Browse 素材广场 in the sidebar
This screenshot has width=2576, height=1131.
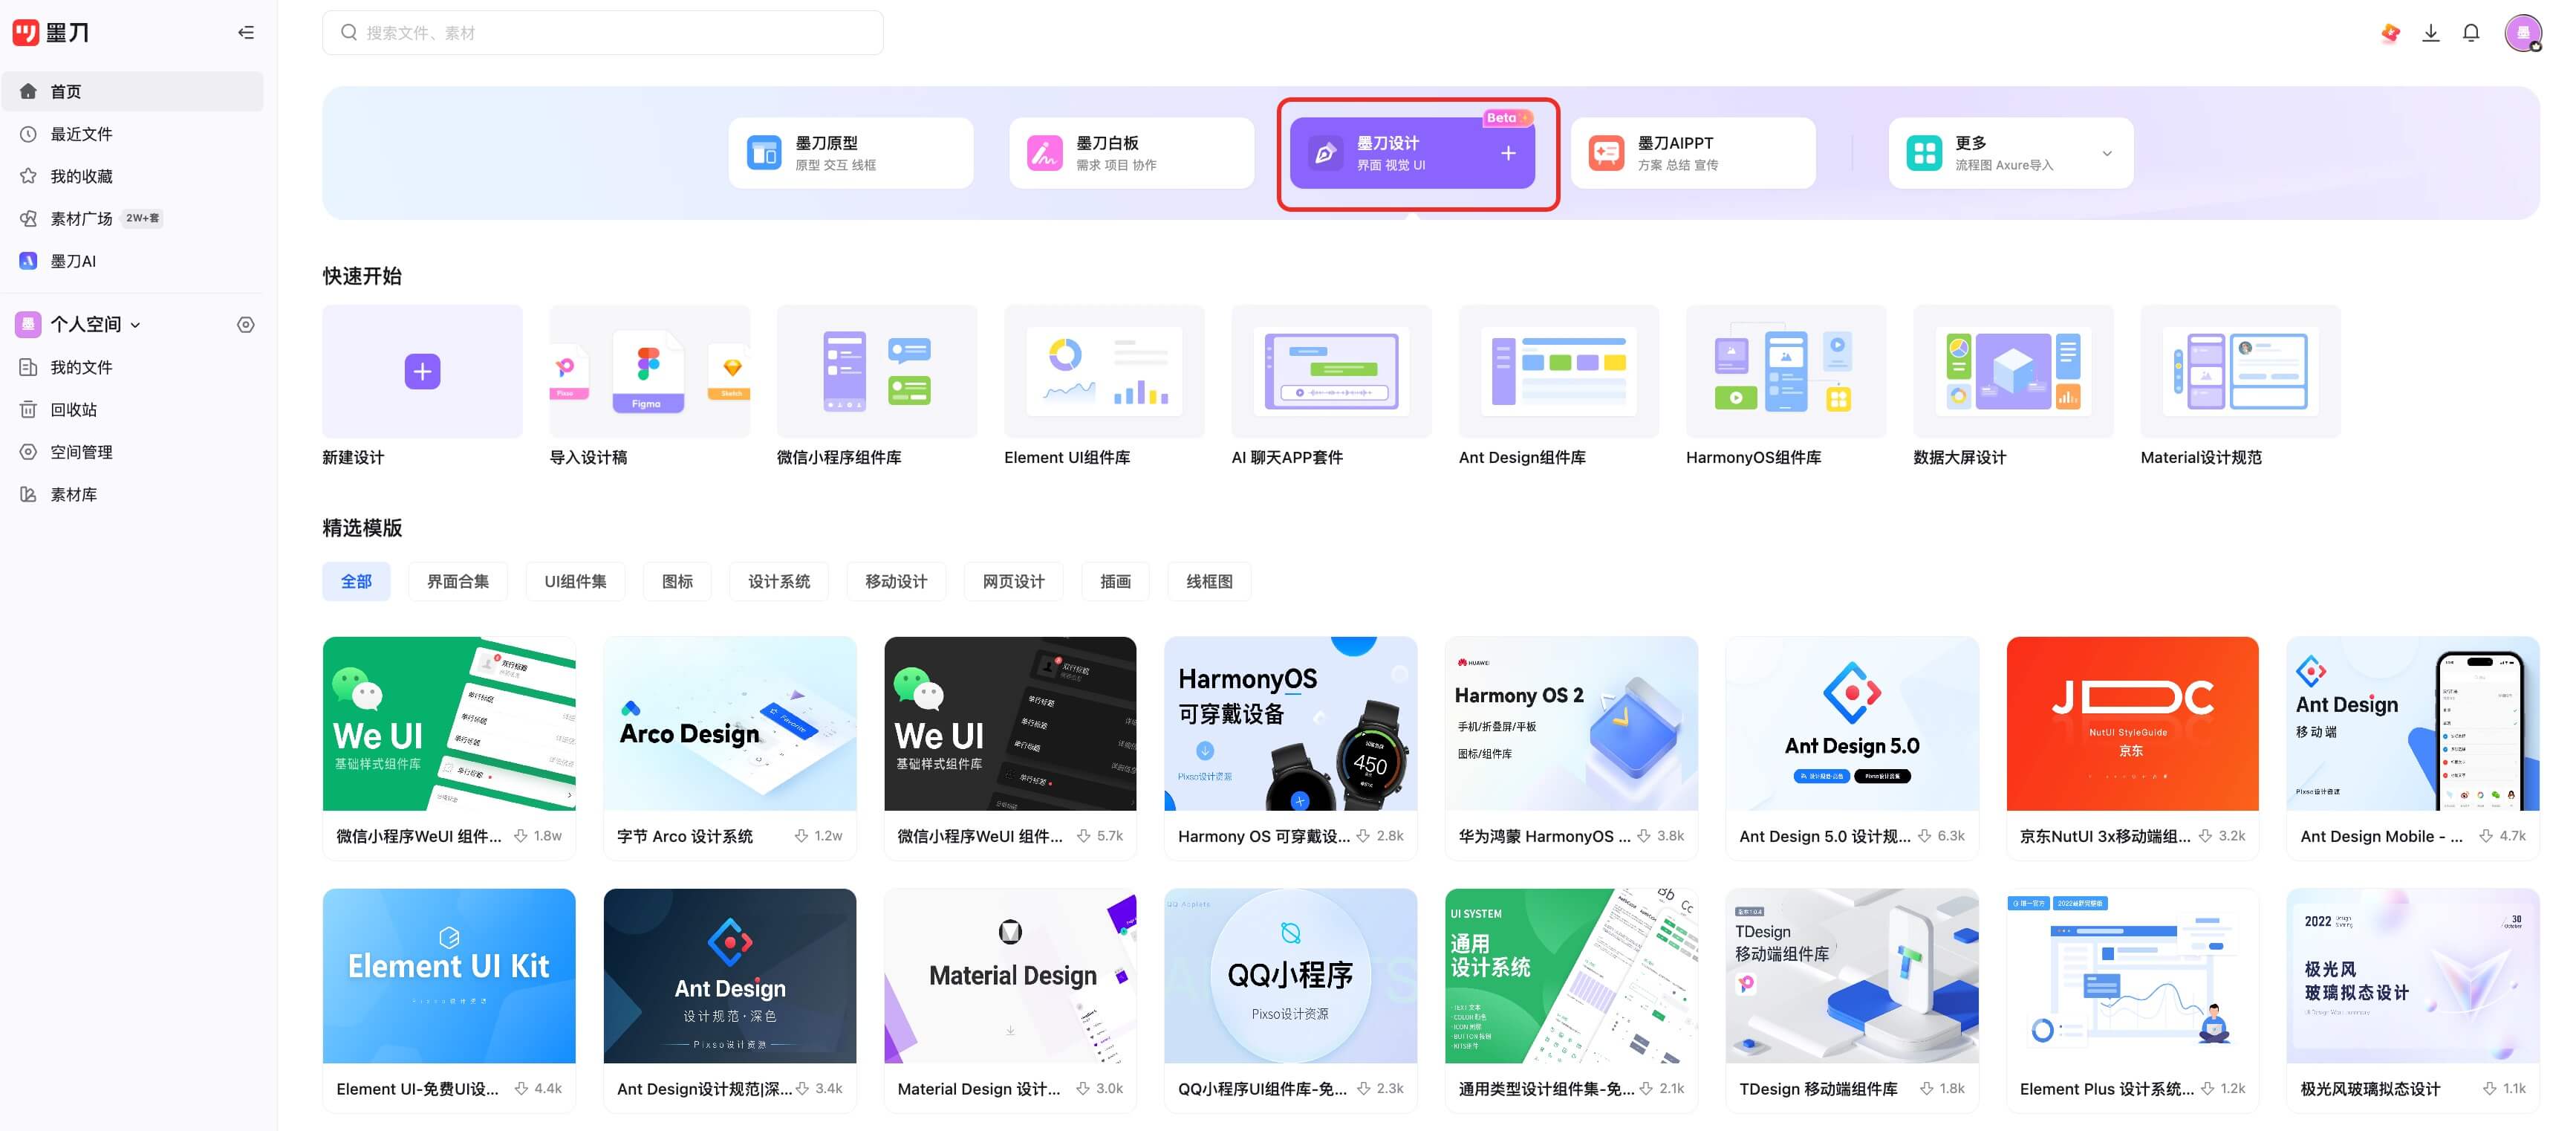click(82, 218)
